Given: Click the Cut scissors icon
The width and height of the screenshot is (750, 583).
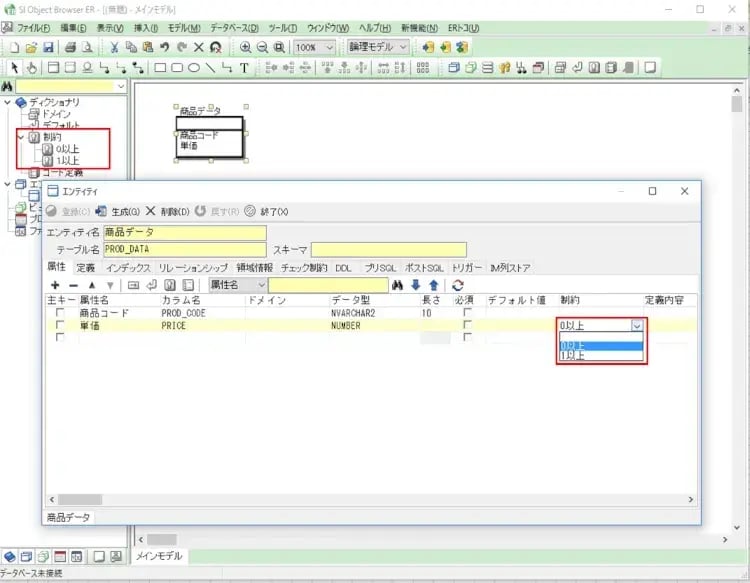Looking at the screenshot, I should [114, 47].
